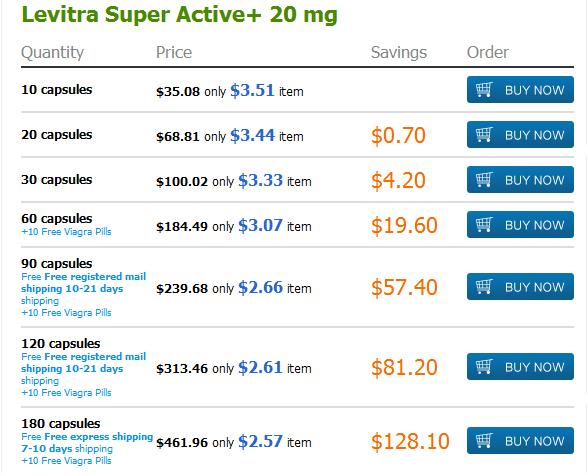Click the cart icon in 60 capsules row
The width and height of the screenshot is (588, 476).
(484, 225)
